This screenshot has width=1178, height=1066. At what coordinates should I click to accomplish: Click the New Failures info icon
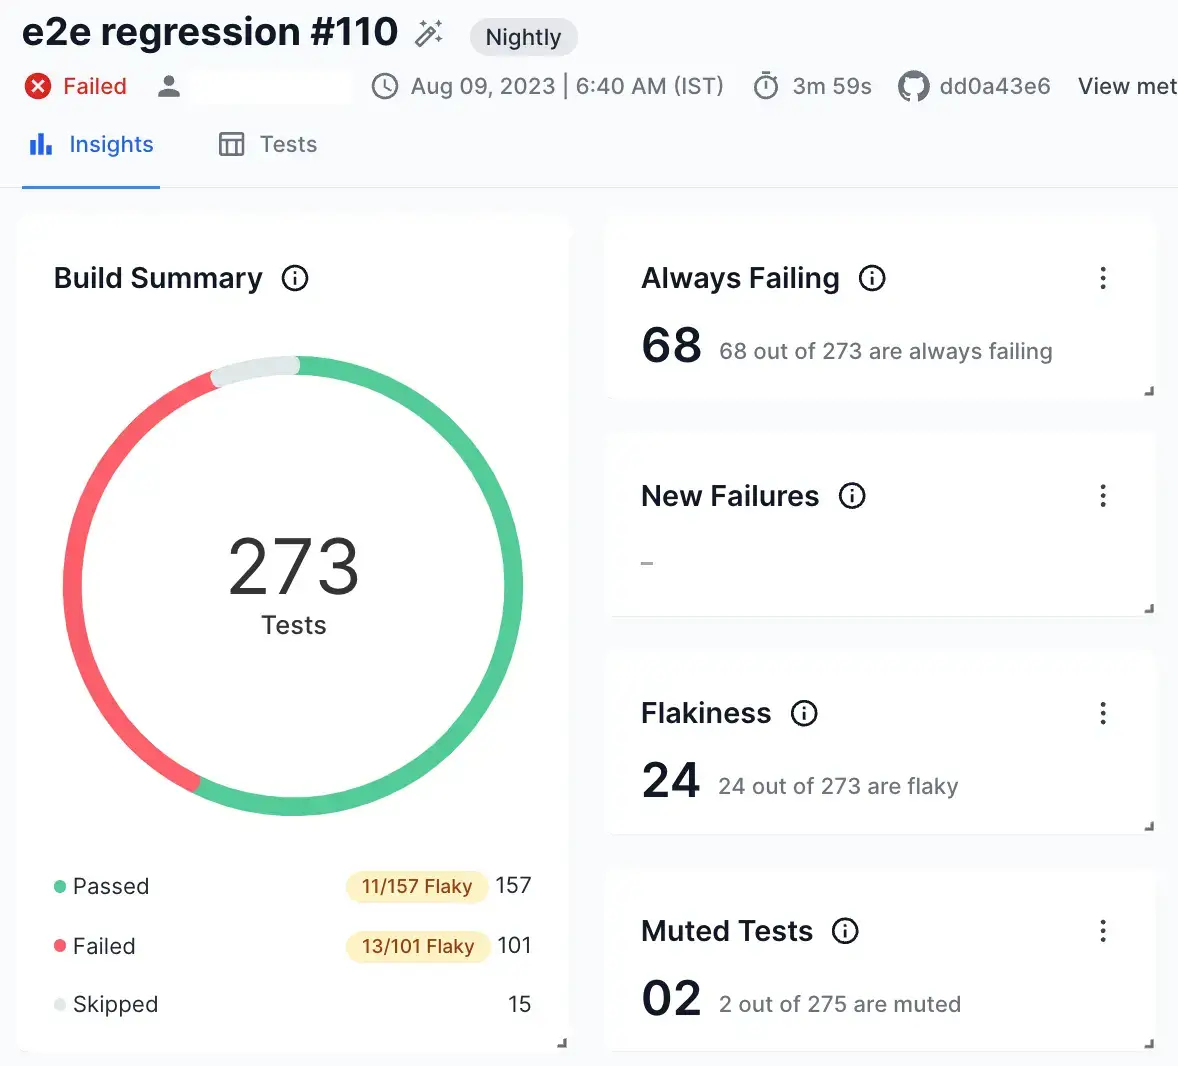click(852, 496)
